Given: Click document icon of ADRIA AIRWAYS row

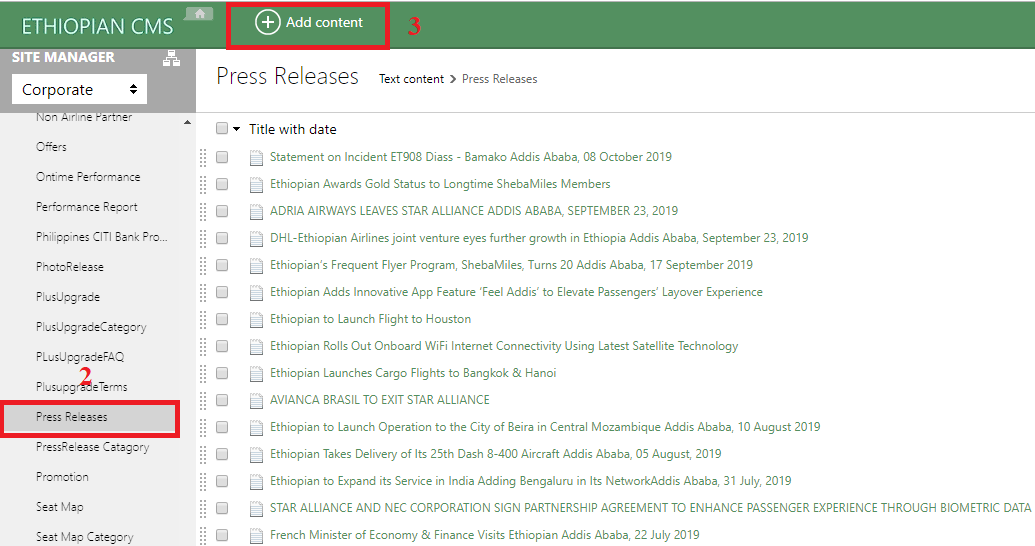Looking at the screenshot, I should (256, 212).
